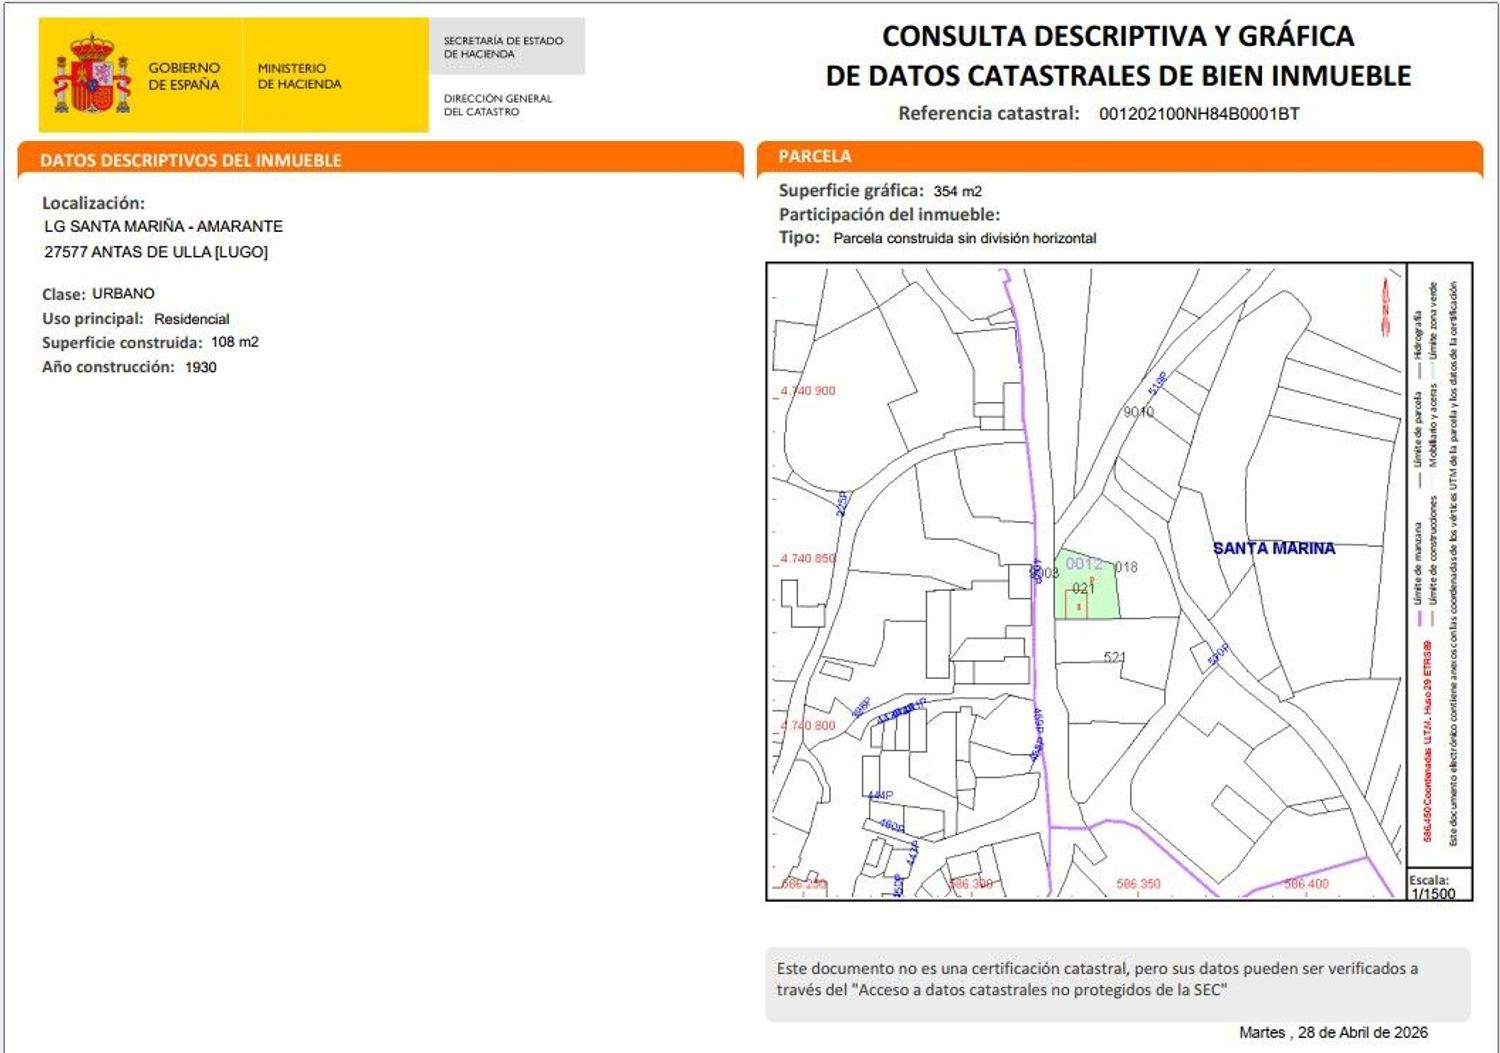Click the title line 'CONSULTA DESCRIPTIVA Y GRÁFICA'
This screenshot has height=1053, width=1500.
(x=1118, y=36)
